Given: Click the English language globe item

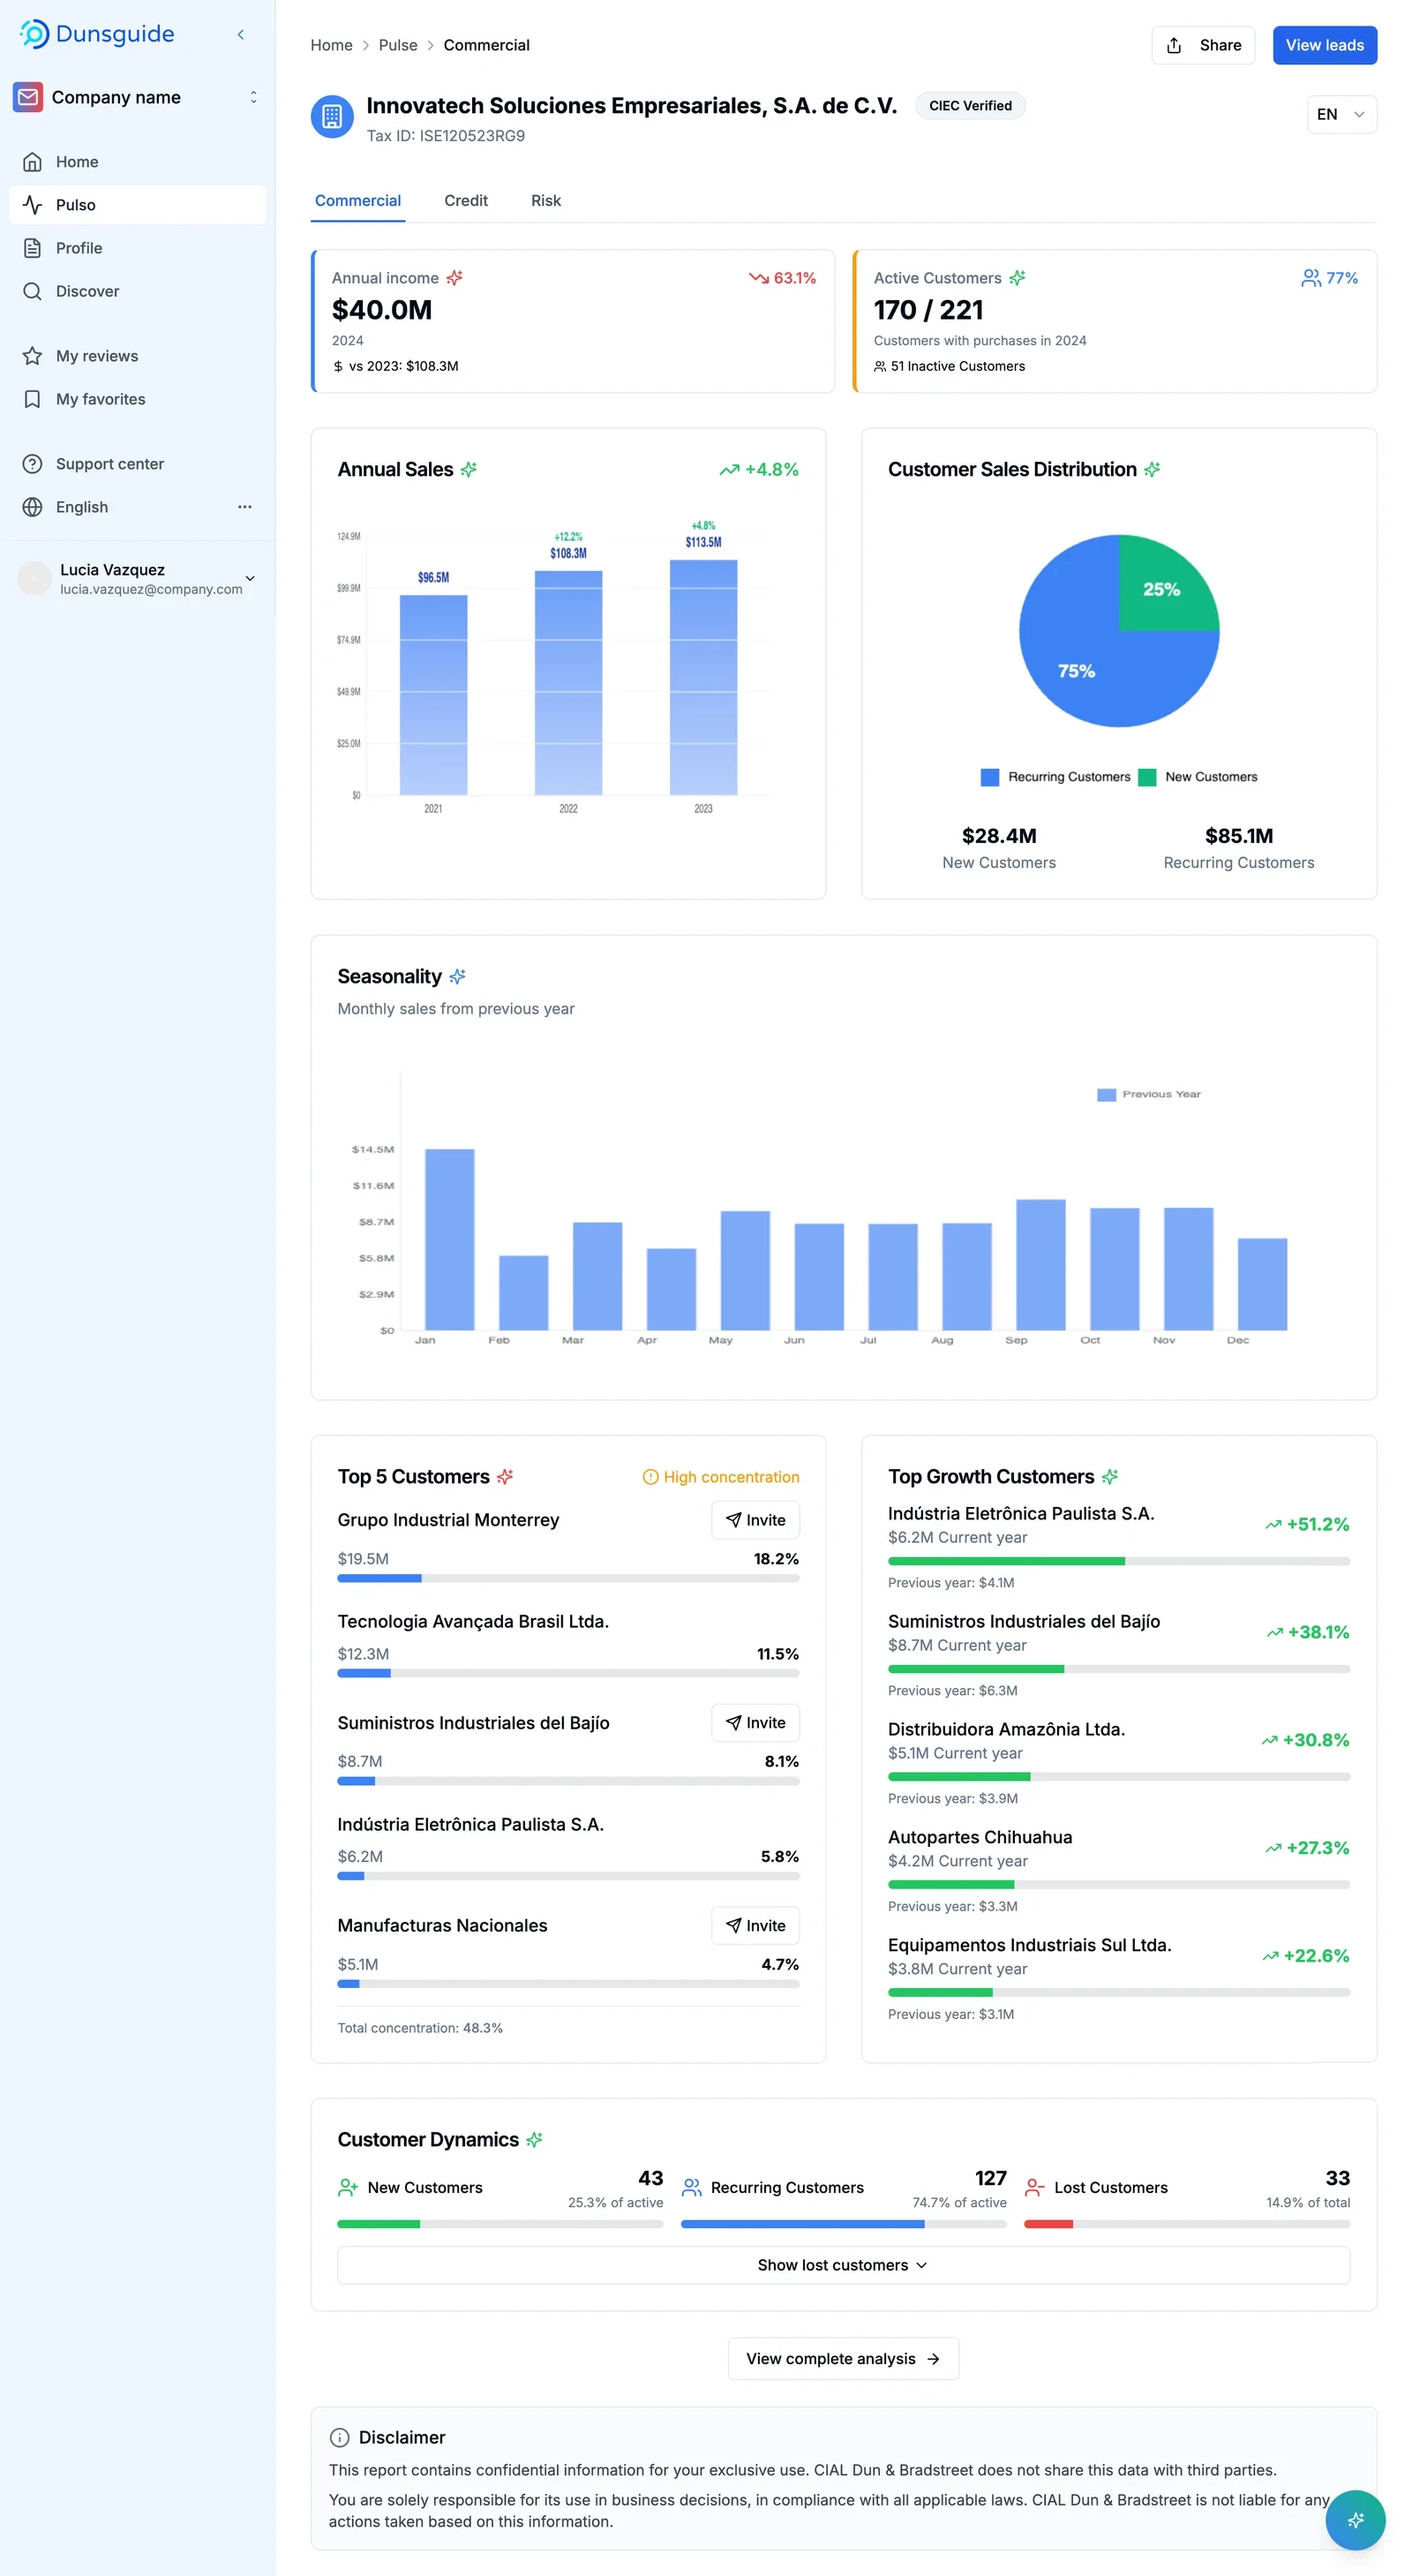Looking at the screenshot, I should (x=32, y=507).
